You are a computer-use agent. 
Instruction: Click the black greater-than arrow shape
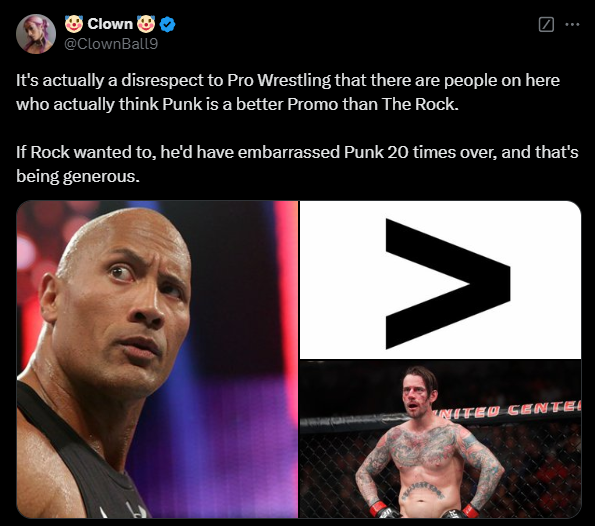click(448, 283)
